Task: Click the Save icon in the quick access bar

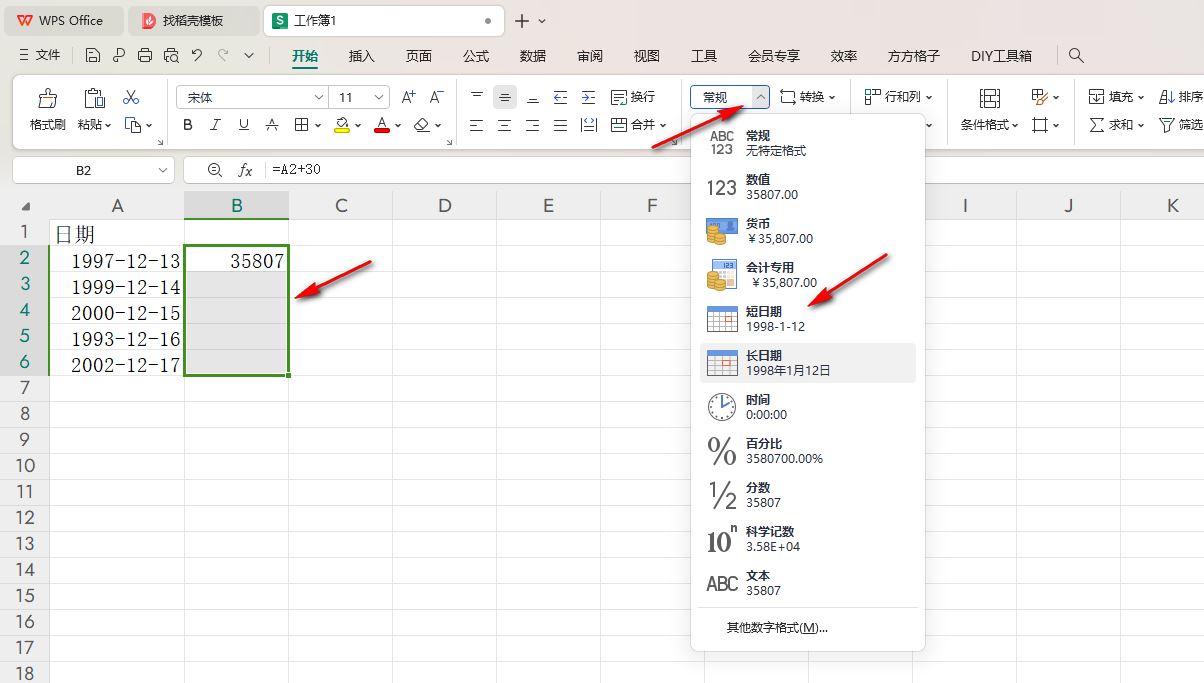Action: 93,55
